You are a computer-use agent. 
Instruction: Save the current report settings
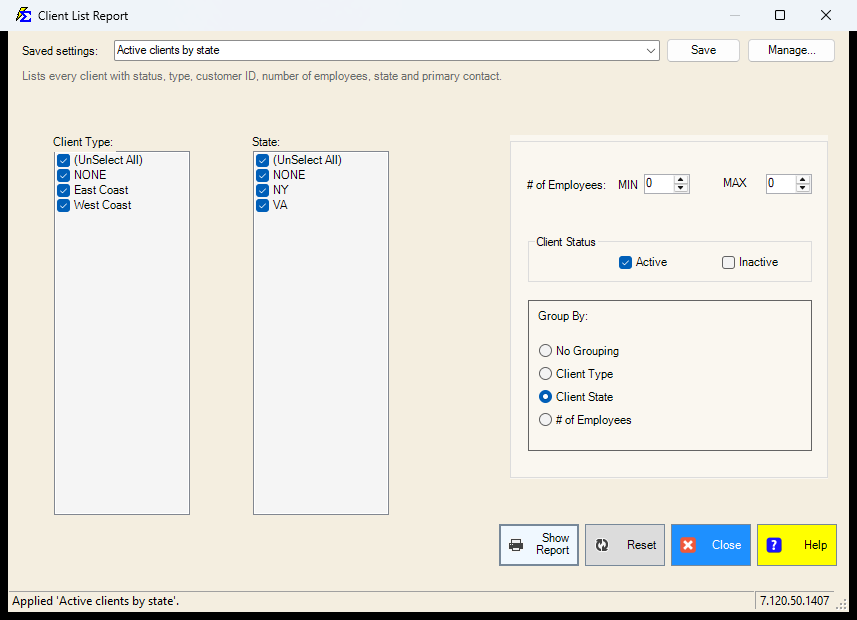coord(703,50)
